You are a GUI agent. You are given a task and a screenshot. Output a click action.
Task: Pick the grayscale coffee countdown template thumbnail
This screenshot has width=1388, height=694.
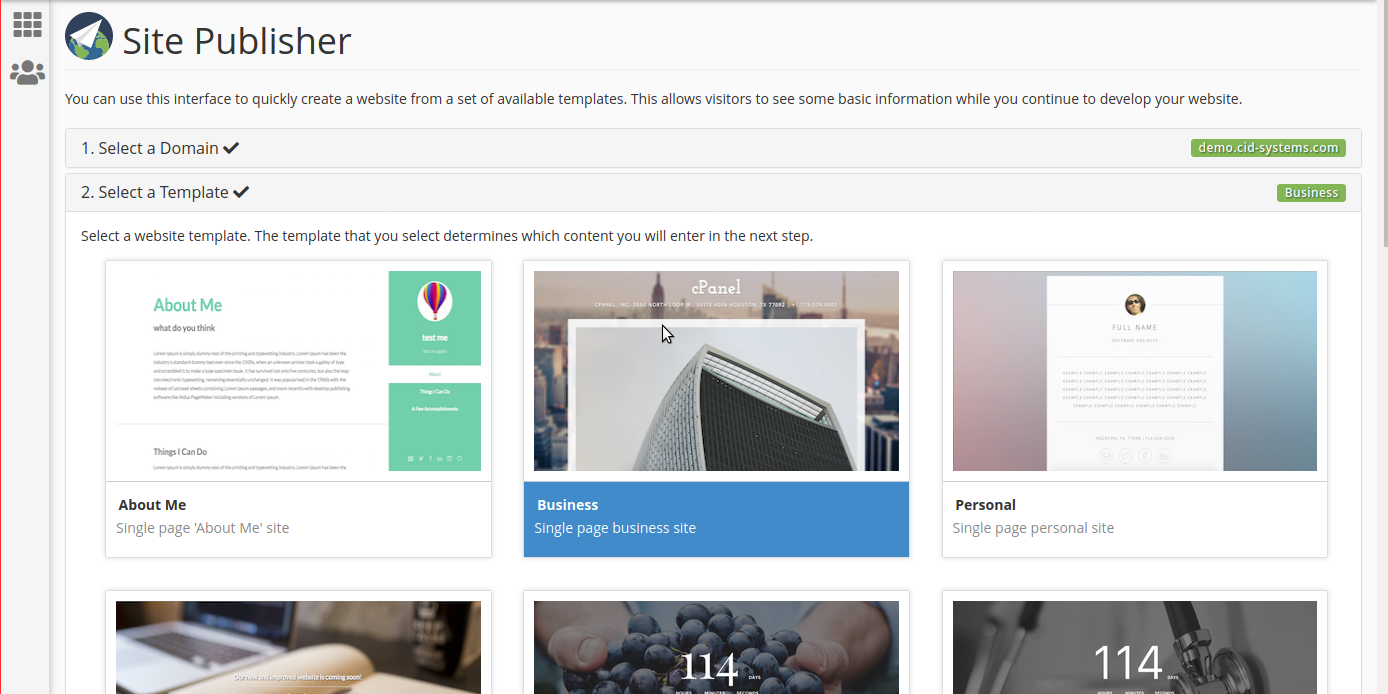coord(1134,647)
